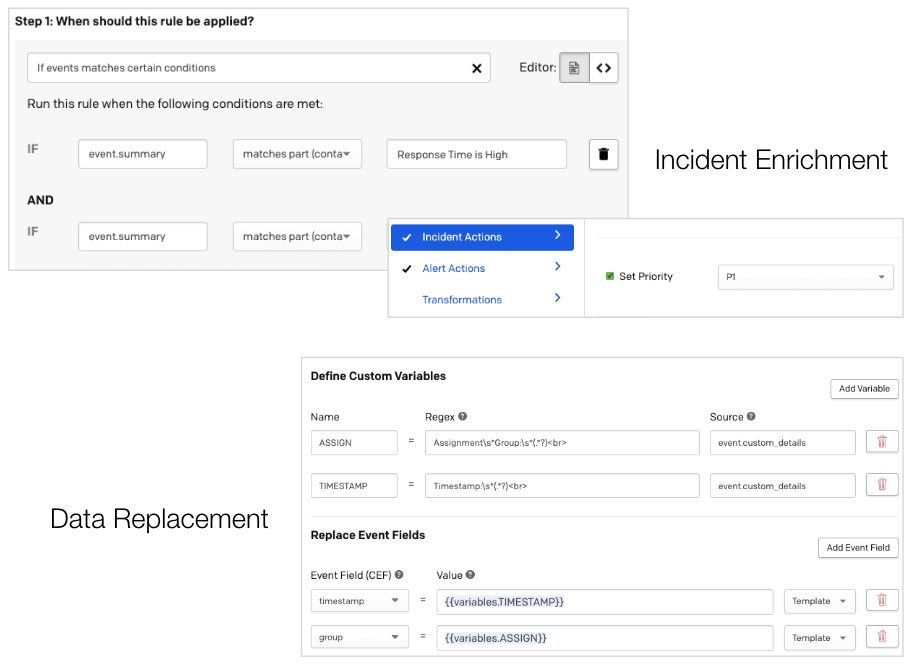Delete the timestamp event field row
916x669 pixels.
pos(881,601)
